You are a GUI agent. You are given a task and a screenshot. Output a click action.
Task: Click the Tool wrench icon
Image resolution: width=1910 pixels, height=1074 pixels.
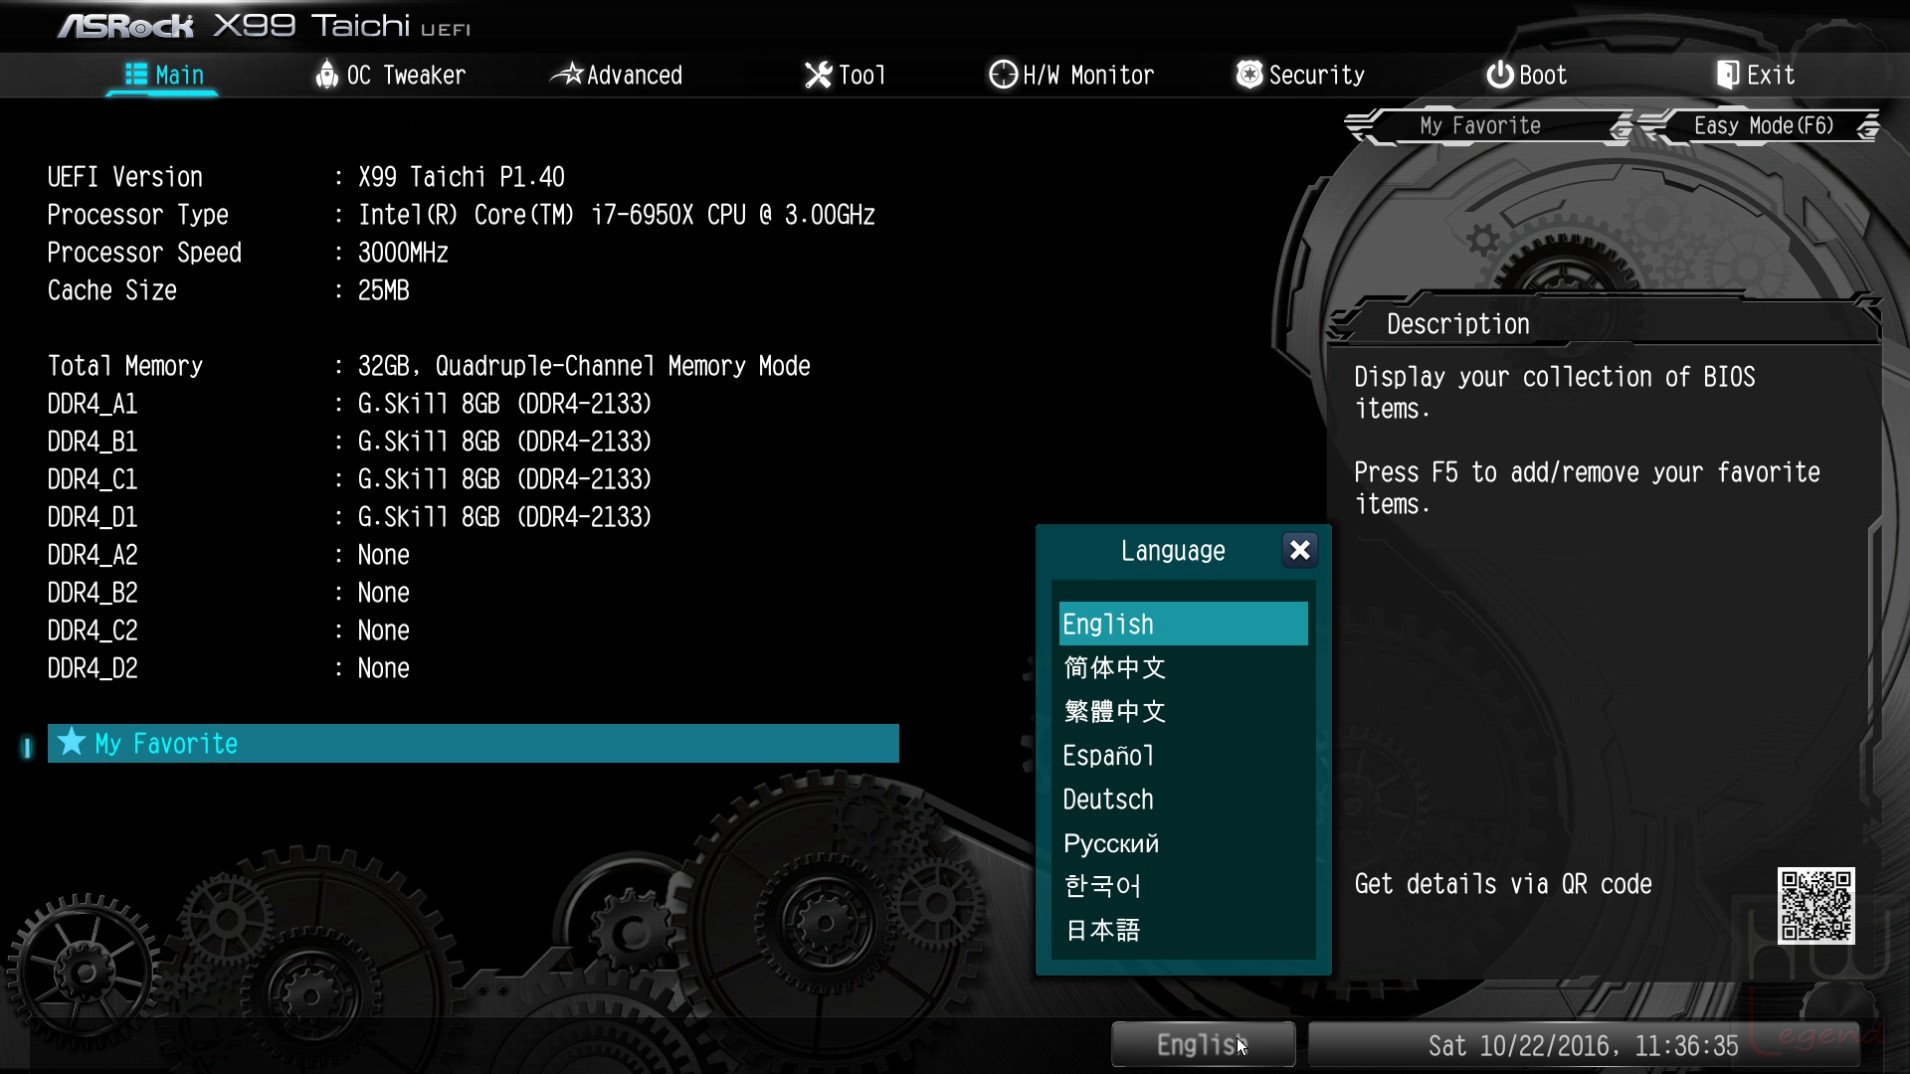coord(818,75)
